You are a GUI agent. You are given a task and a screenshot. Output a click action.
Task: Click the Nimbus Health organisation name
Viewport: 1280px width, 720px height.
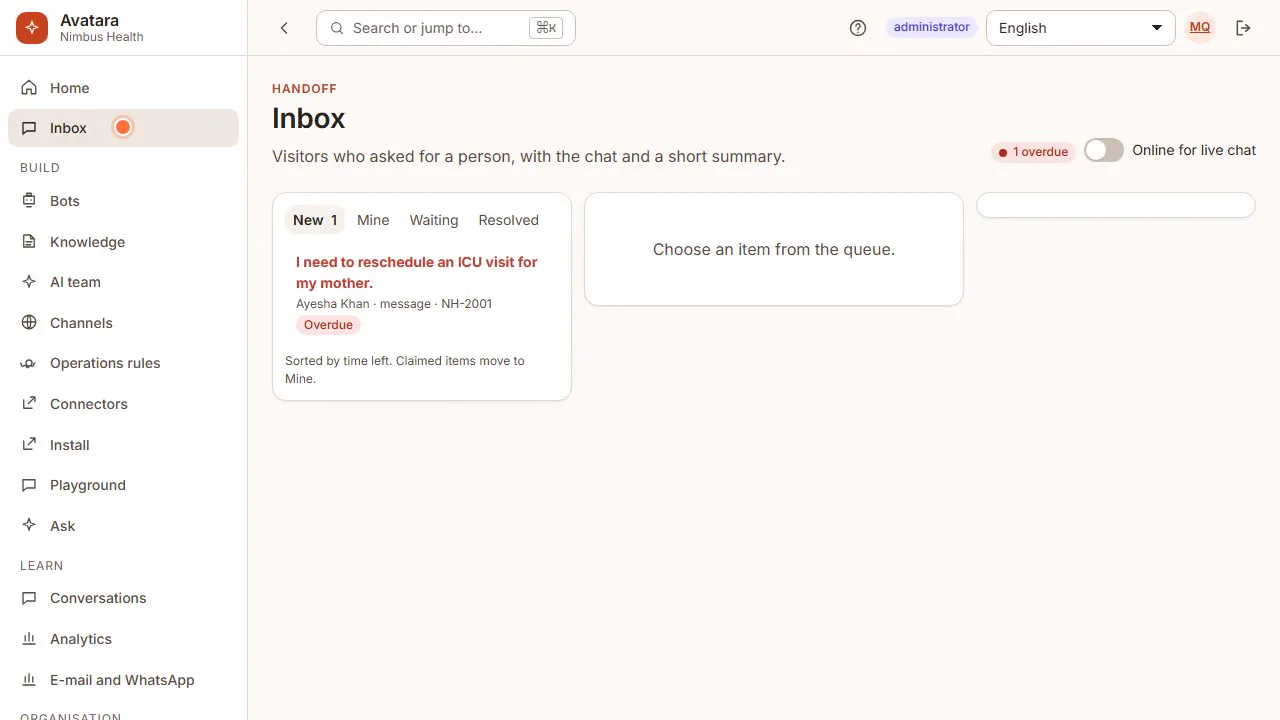click(102, 37)
